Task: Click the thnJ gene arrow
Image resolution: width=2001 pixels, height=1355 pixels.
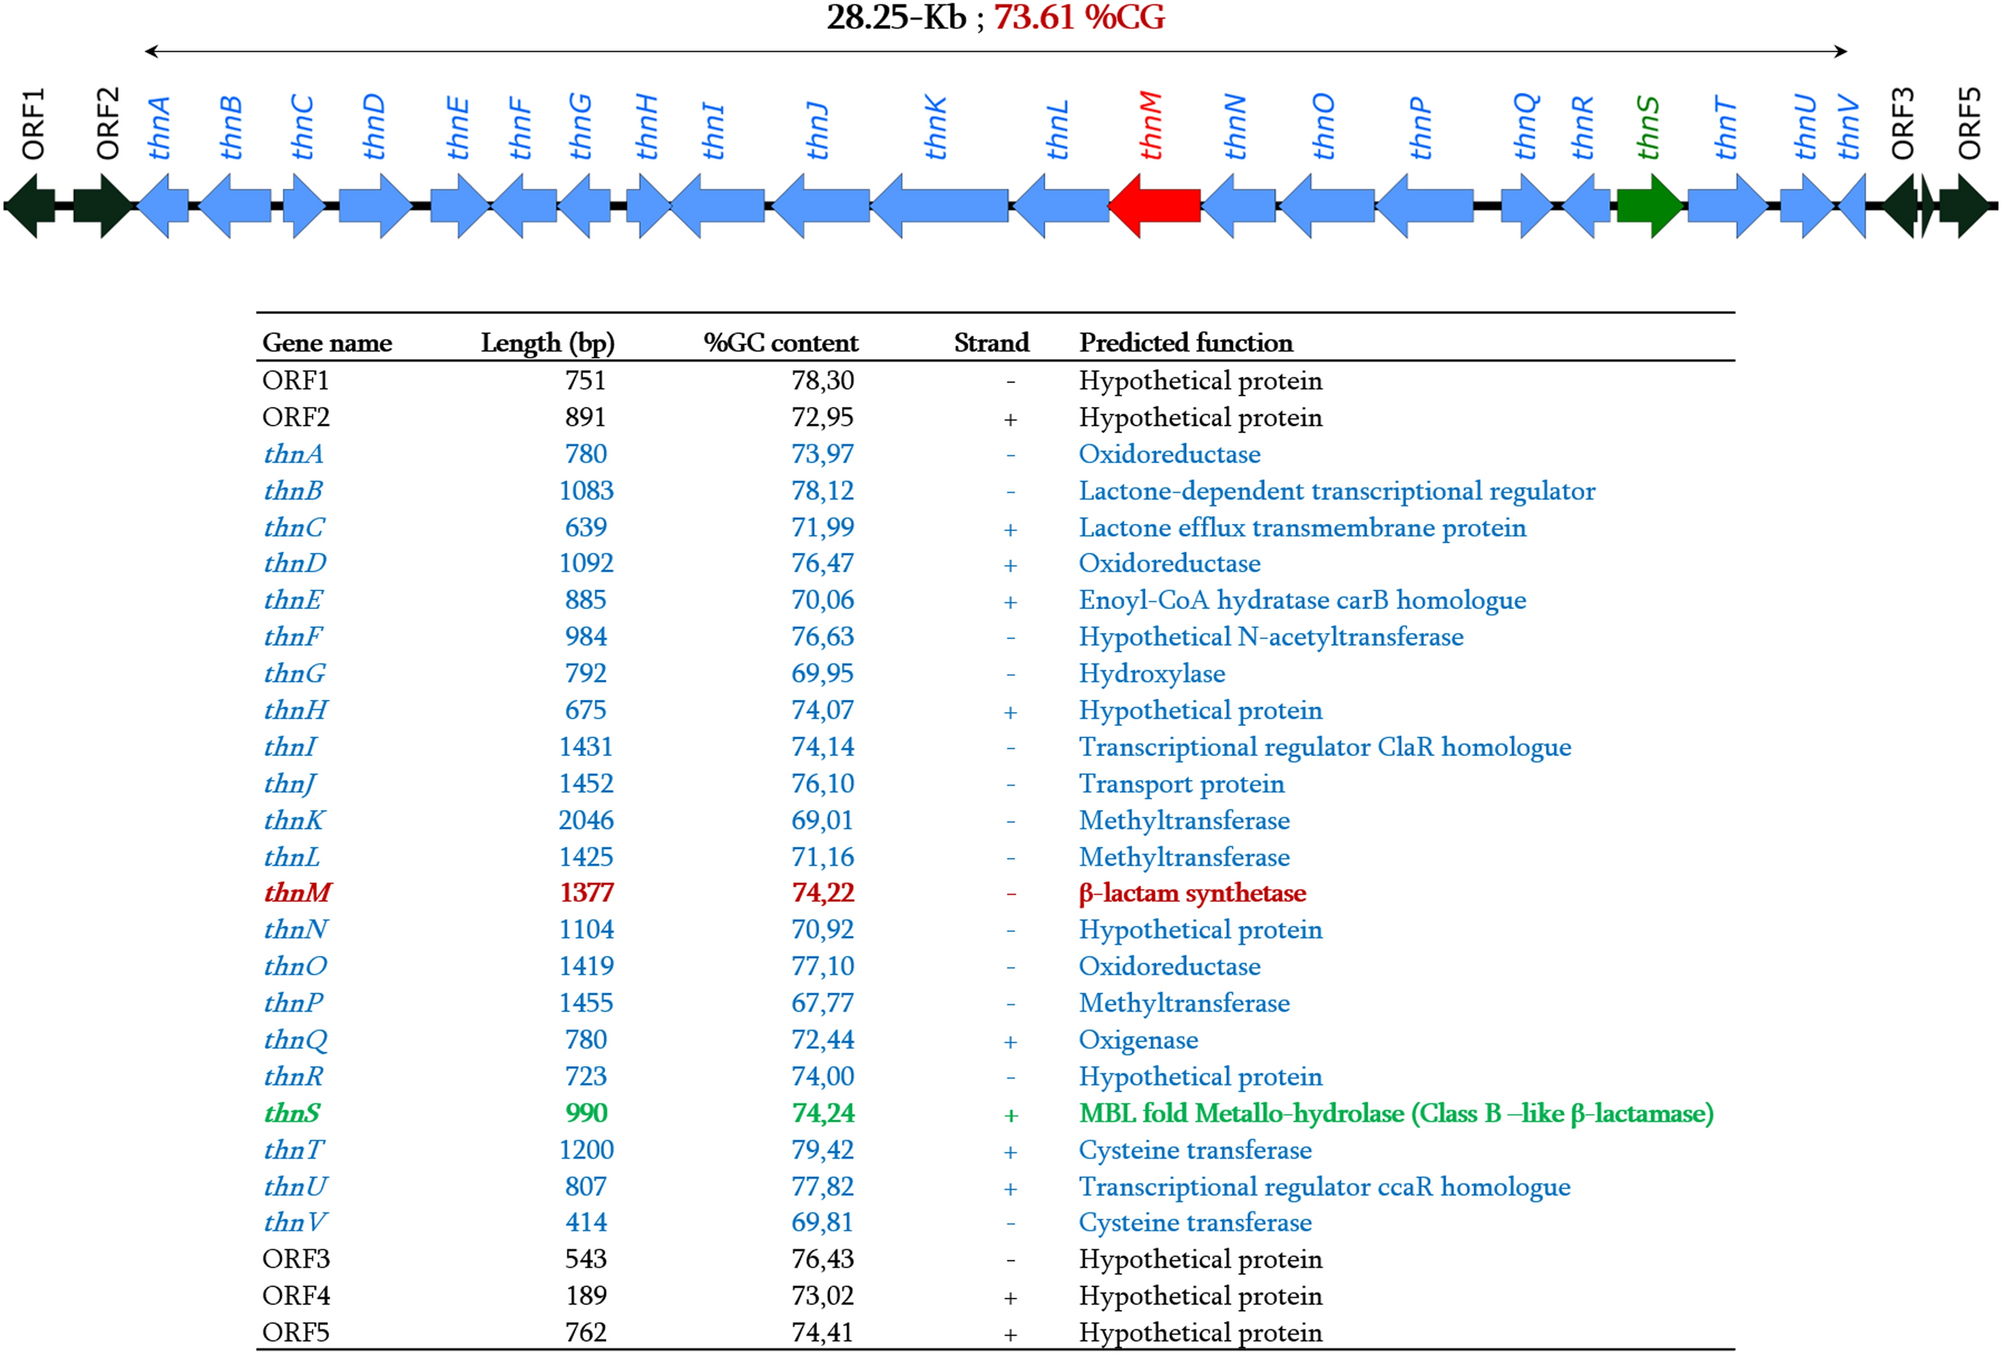Action: tap(822, 206)
